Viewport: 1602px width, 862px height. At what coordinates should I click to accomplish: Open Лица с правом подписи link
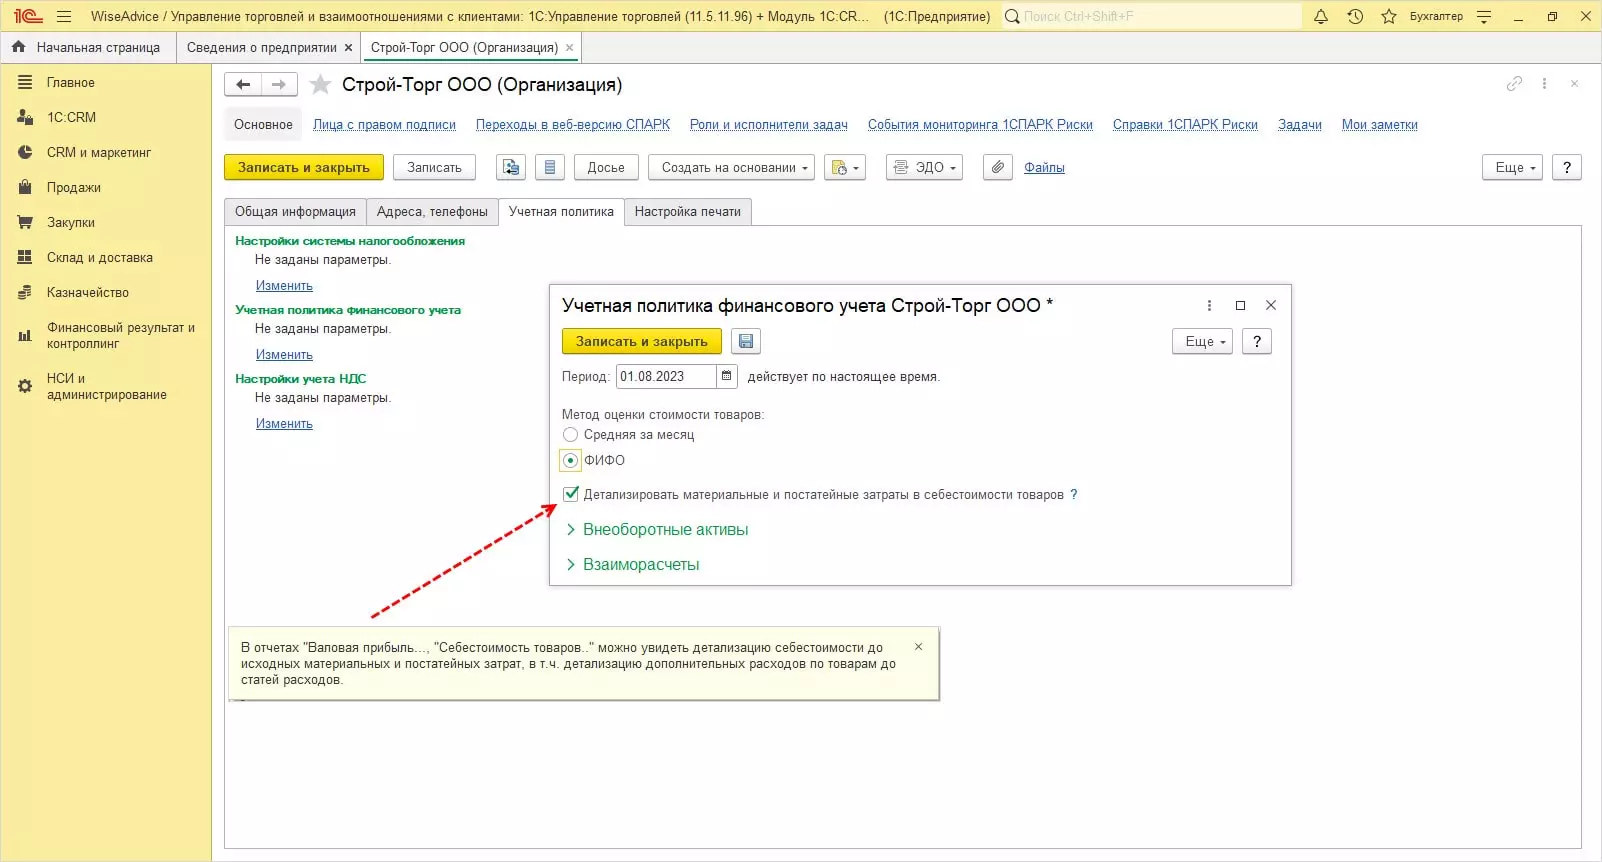[384, 125]
